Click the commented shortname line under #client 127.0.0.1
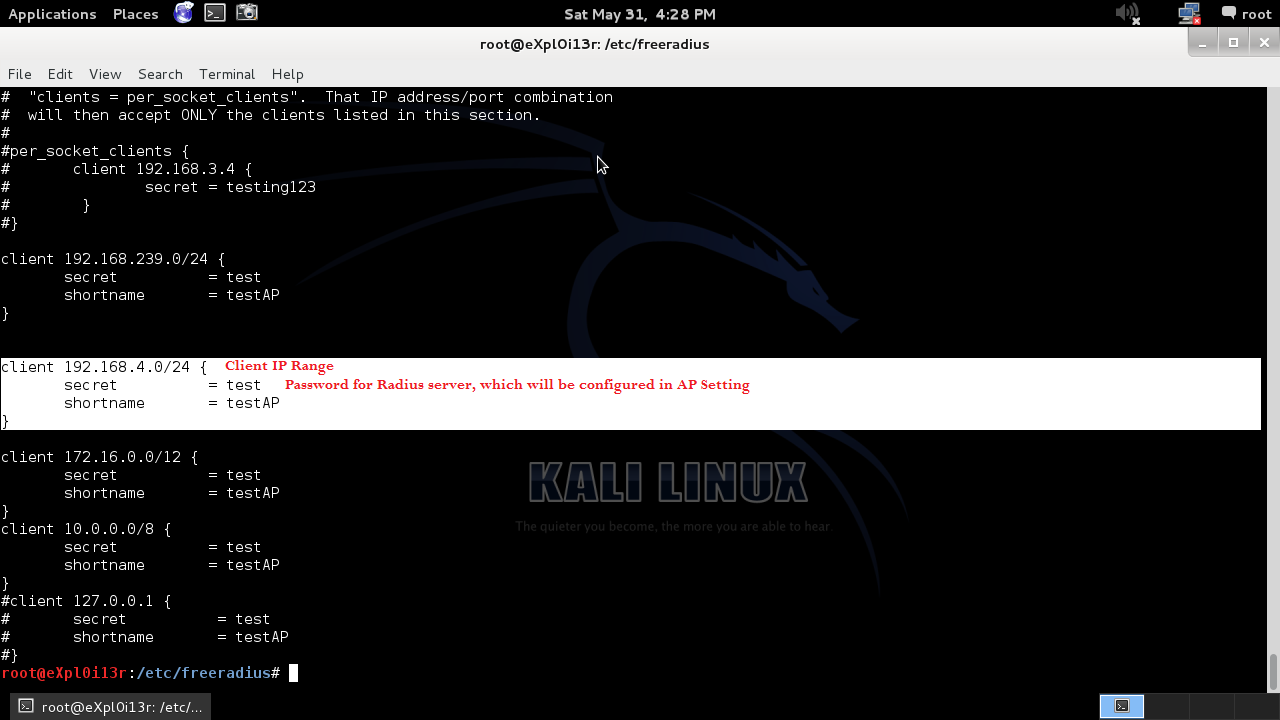The height and width of the screenshot is (720, 1280). pos(145,637)
